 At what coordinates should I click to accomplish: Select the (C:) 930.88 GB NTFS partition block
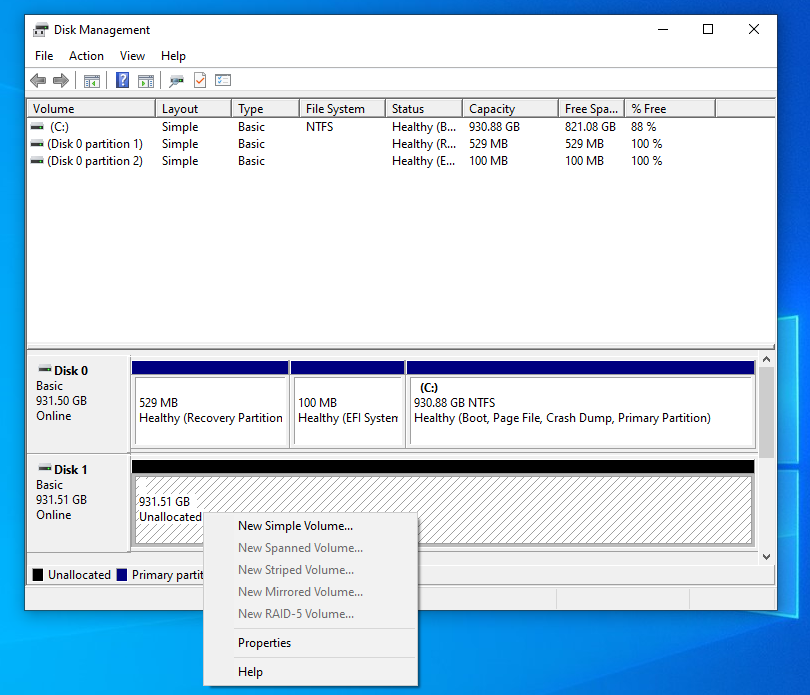[x=581, y=404]
